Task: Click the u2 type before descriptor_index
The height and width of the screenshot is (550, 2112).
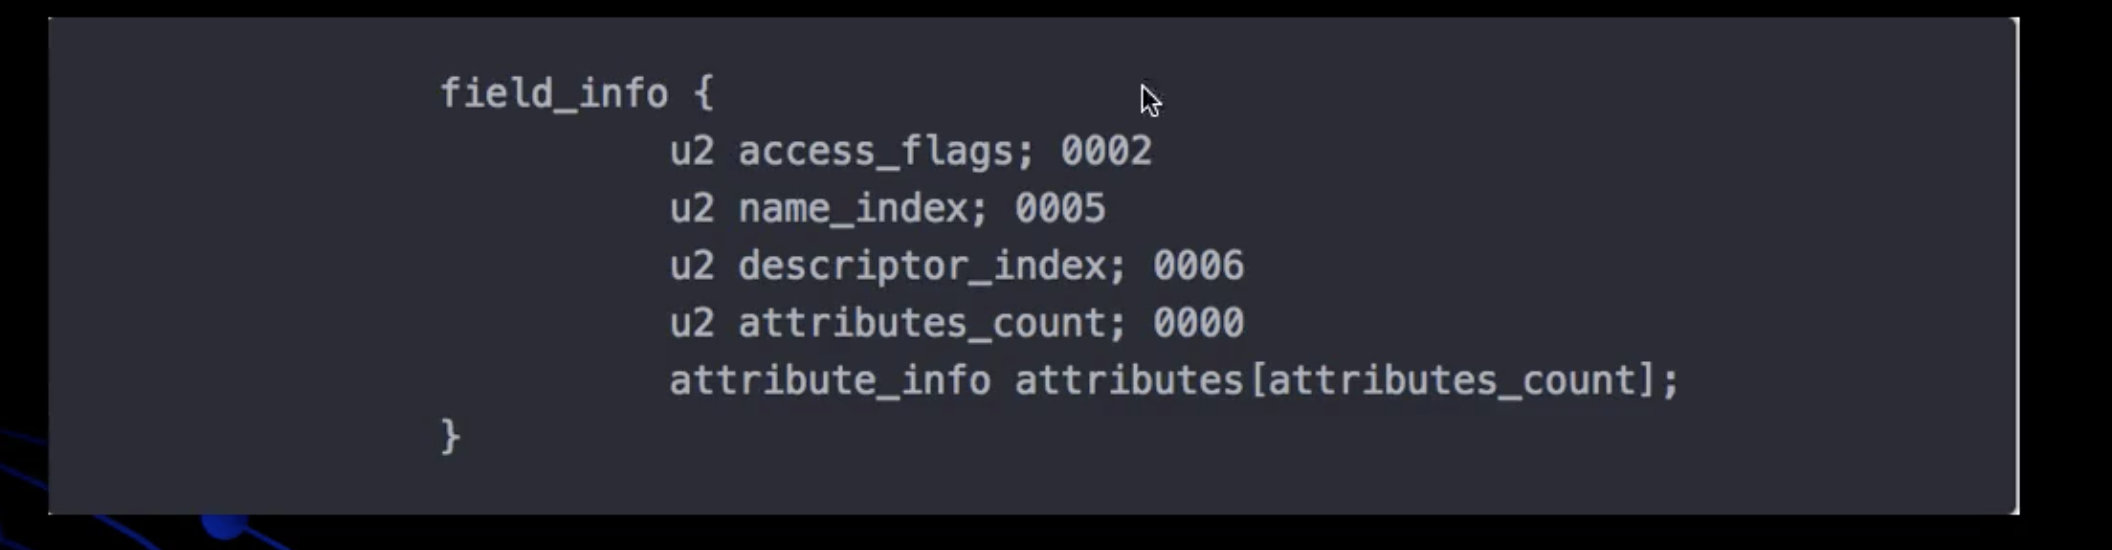Action: (692, 266)
